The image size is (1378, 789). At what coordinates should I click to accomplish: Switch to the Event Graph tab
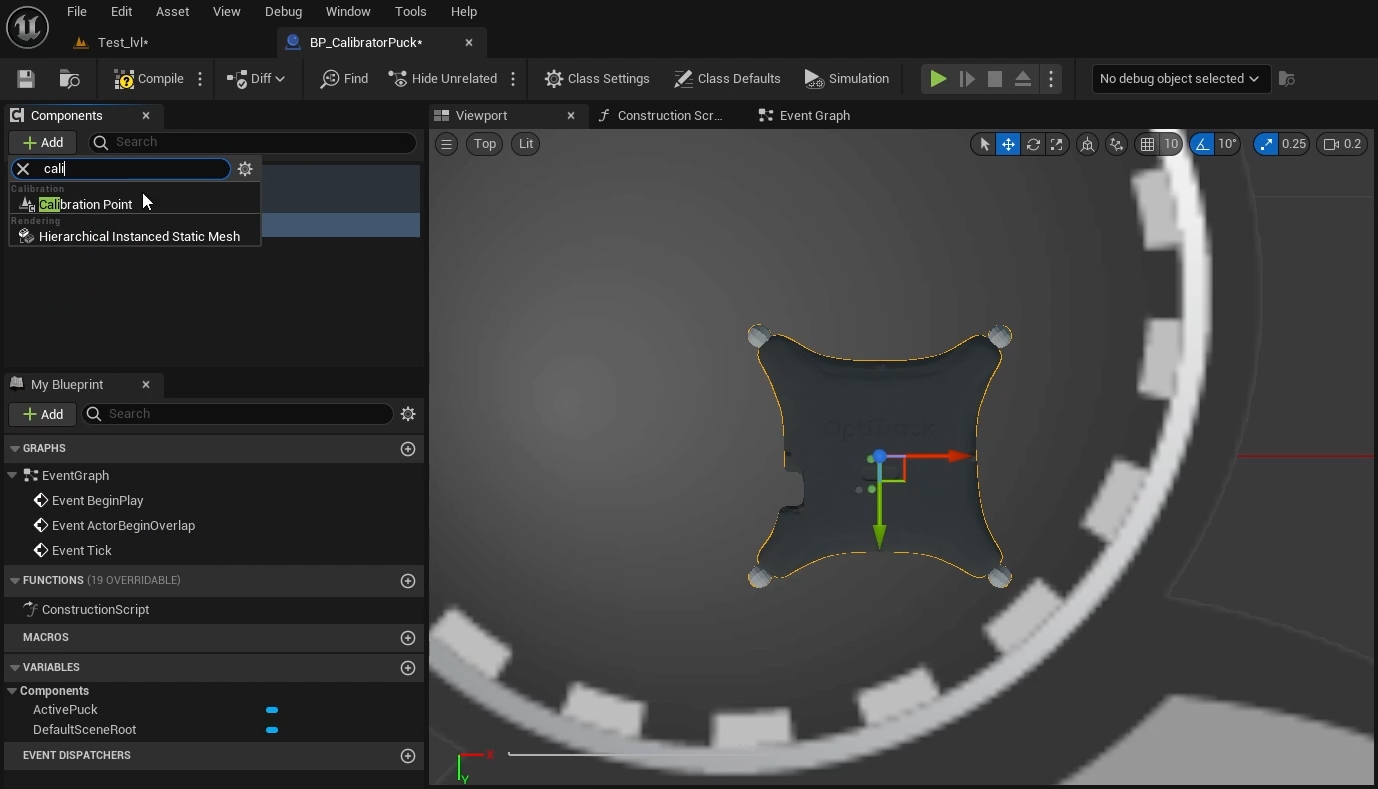tap(814, 116)
